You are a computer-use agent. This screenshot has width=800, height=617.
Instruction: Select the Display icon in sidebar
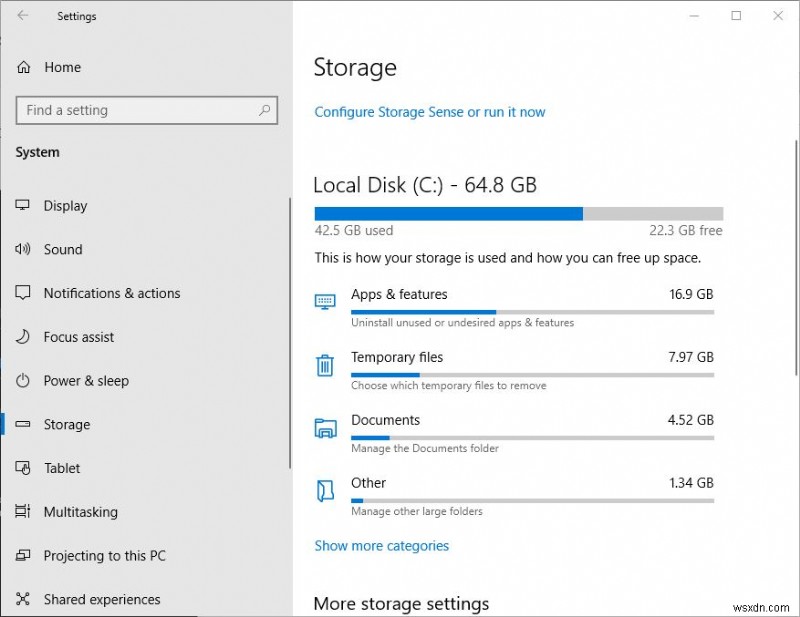(22, 205)
